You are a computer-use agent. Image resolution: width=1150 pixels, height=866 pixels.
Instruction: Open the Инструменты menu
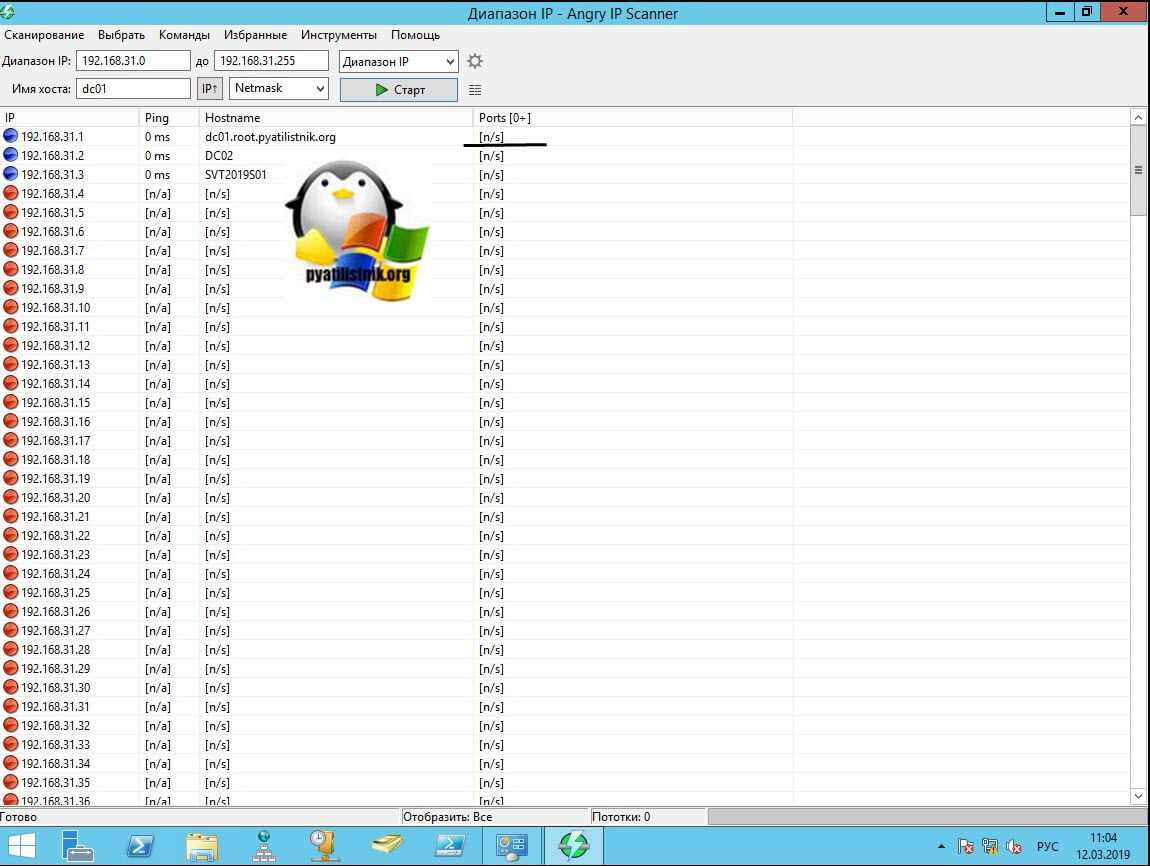coord(338,35)
